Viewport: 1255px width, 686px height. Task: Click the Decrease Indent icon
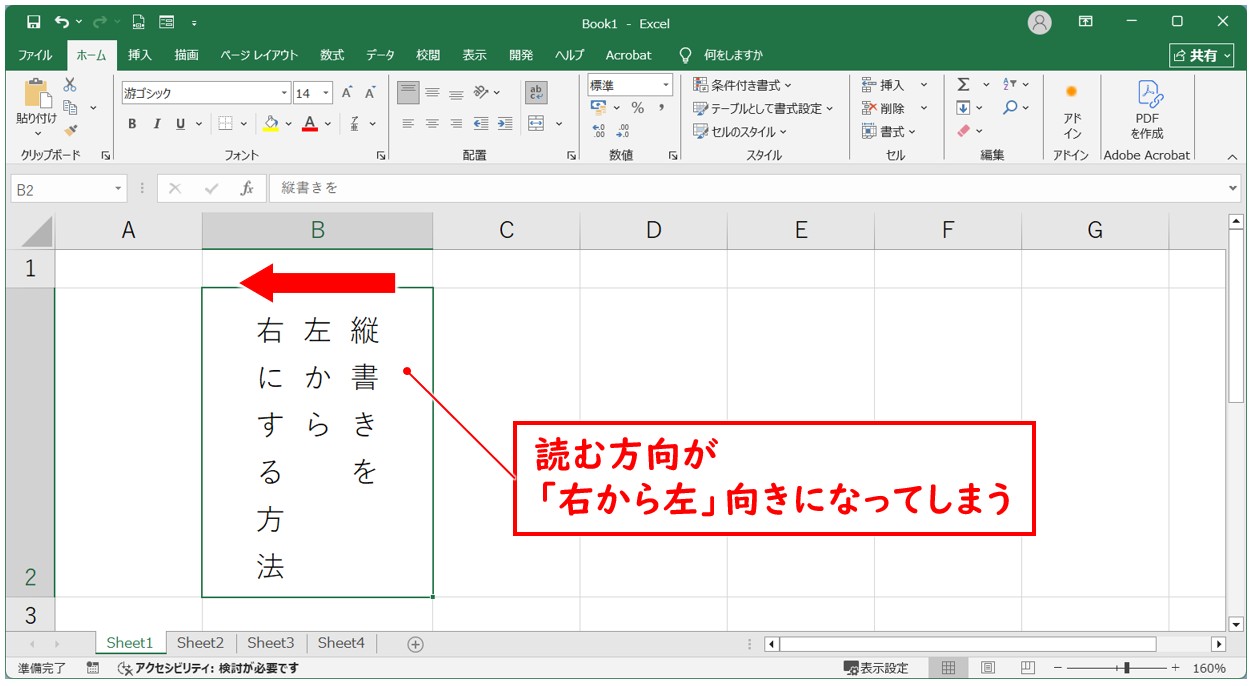(x=481, y=124)
